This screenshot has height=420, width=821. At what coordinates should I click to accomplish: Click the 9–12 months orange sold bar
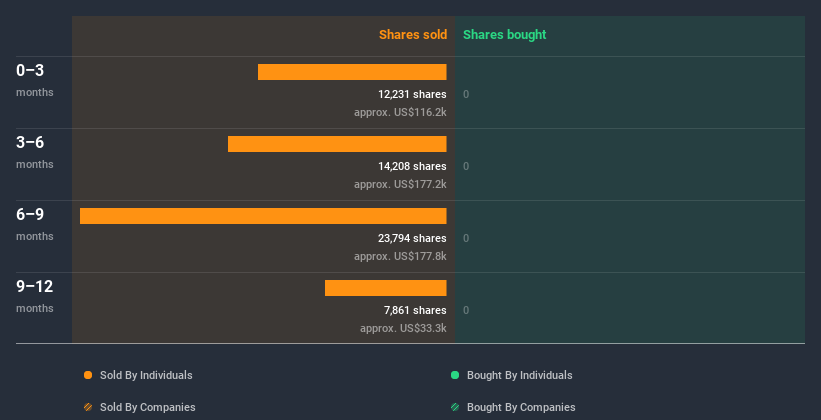point(385,288)
